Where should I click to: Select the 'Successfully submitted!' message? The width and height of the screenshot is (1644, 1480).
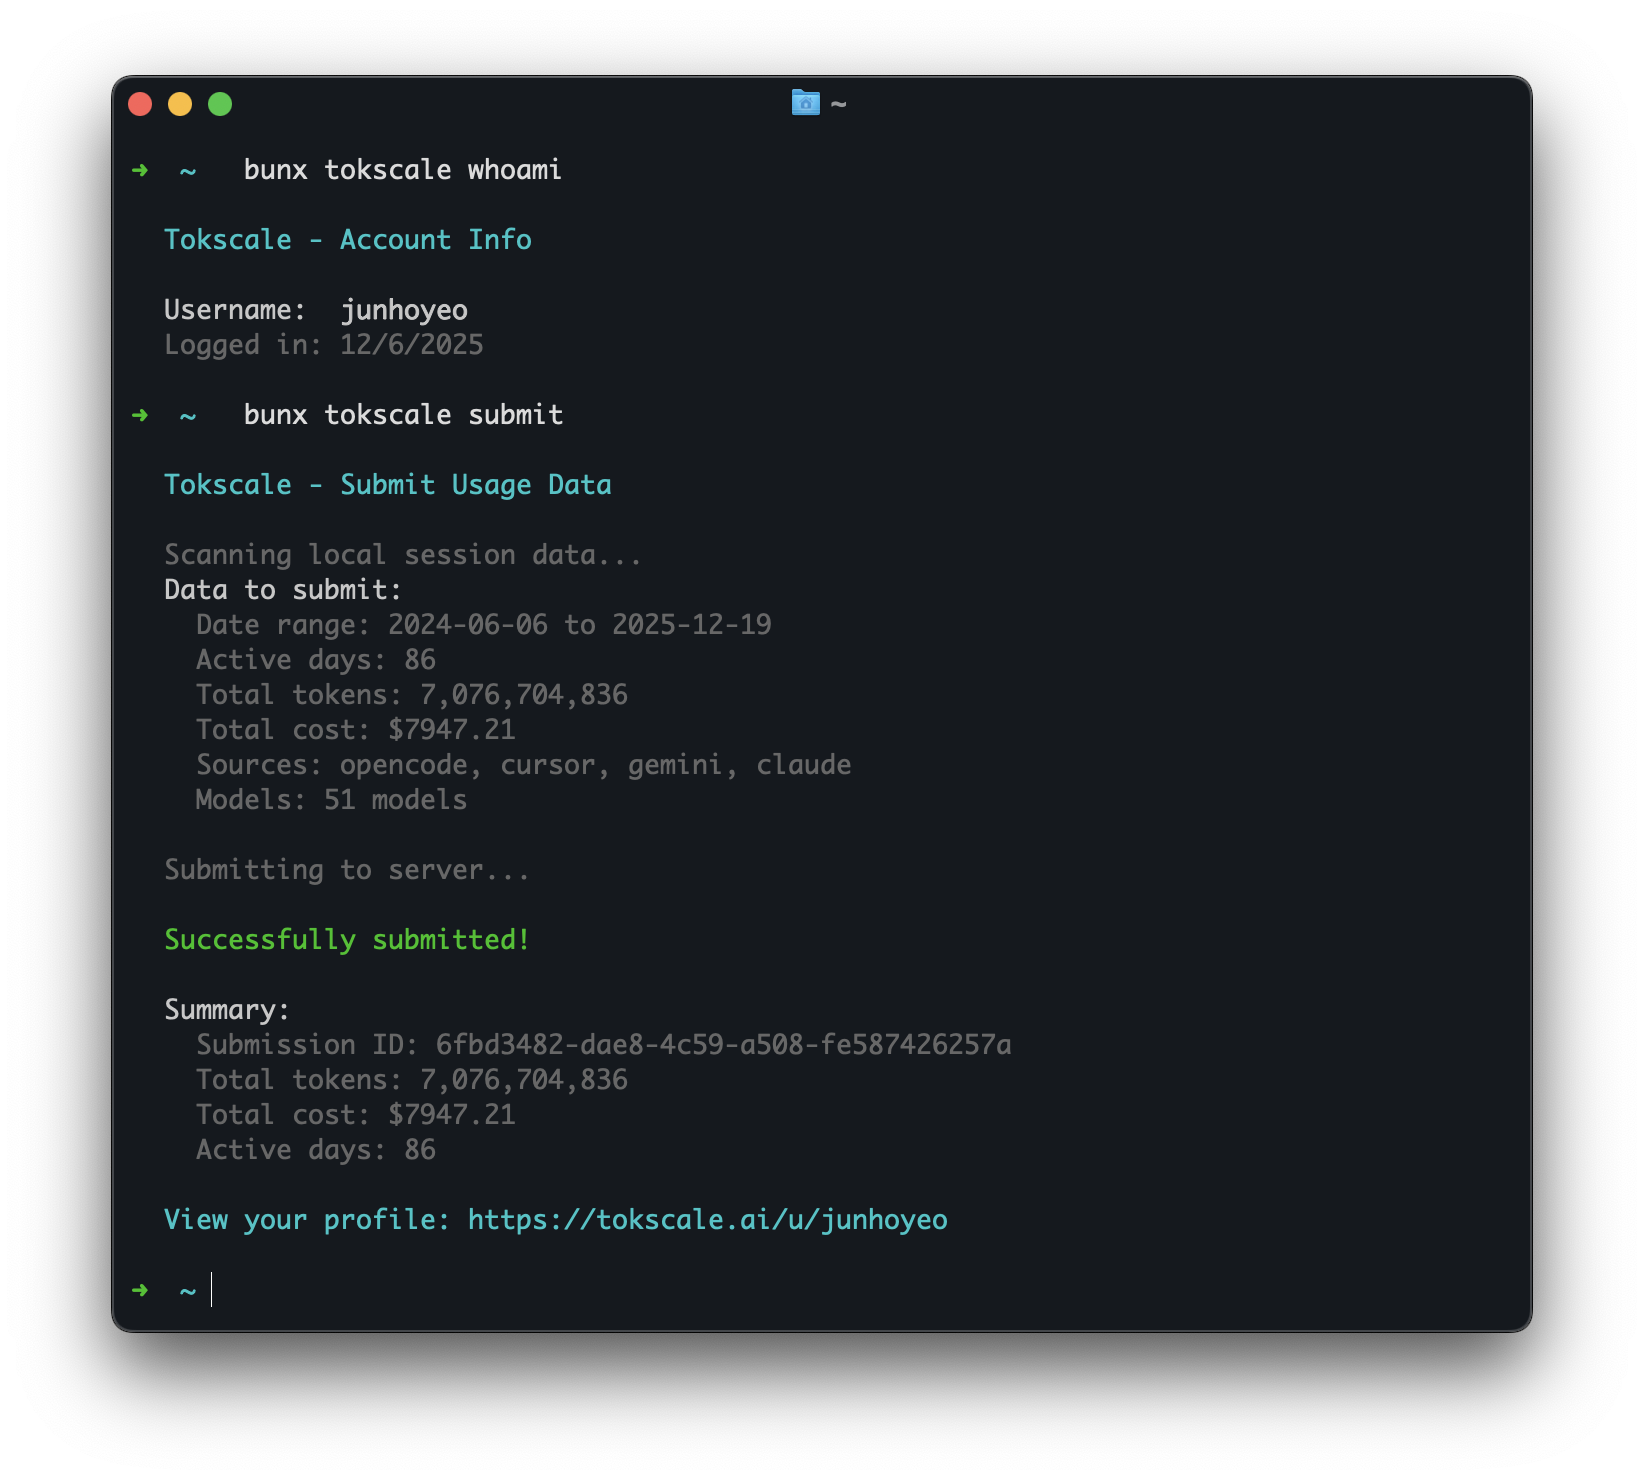(x=345, y=939)
